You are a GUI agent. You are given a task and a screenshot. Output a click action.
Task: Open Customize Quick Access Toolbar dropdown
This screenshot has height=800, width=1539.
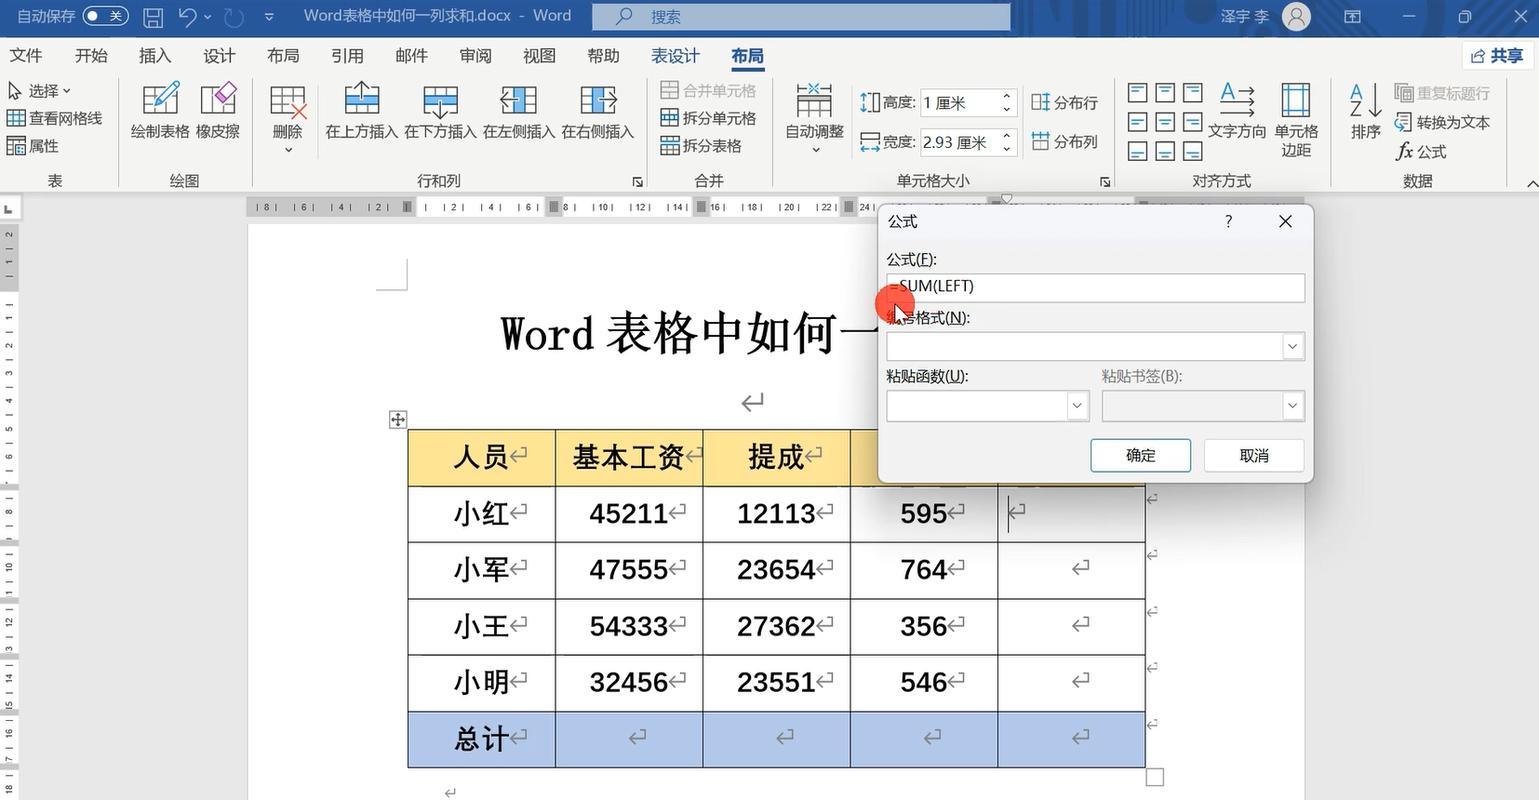coord(270,17)
